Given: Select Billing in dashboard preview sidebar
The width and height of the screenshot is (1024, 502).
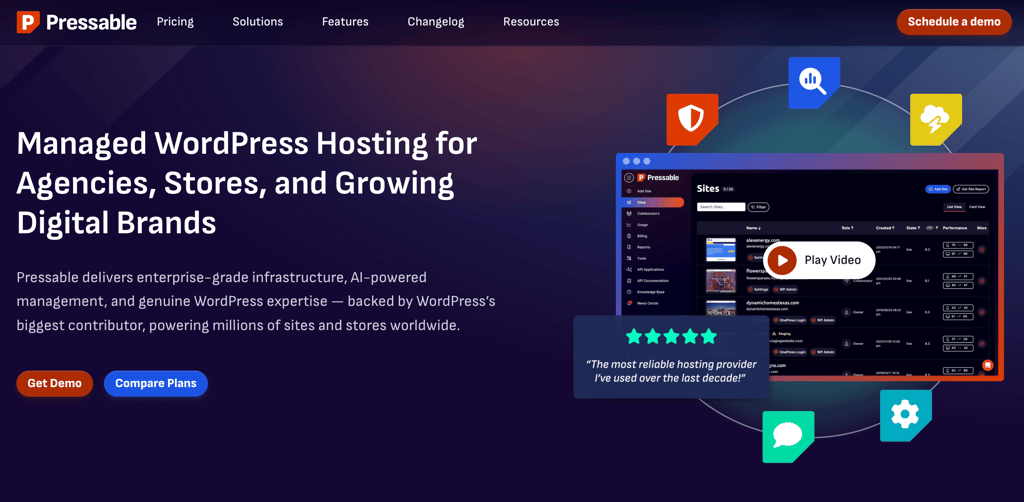Looking at the screenshot, I should 642,236.
